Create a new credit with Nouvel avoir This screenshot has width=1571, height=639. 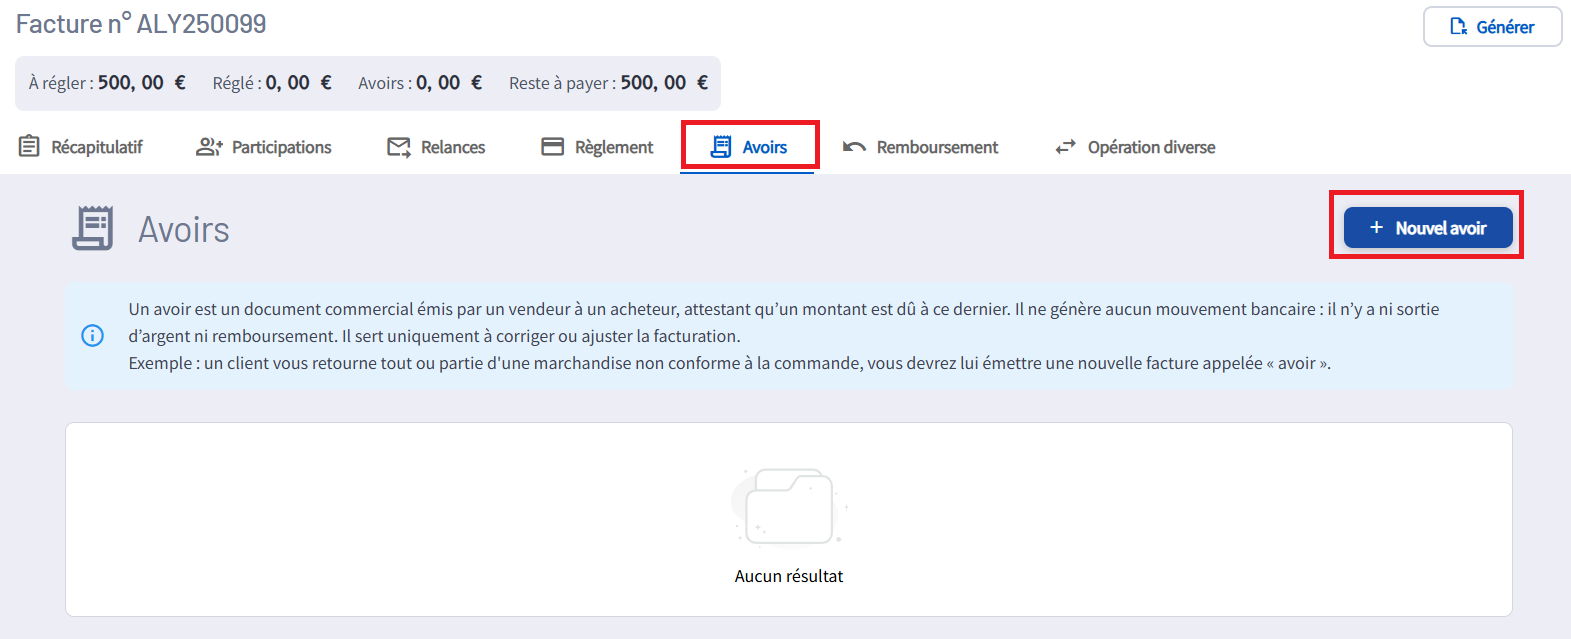(1427, 228)
